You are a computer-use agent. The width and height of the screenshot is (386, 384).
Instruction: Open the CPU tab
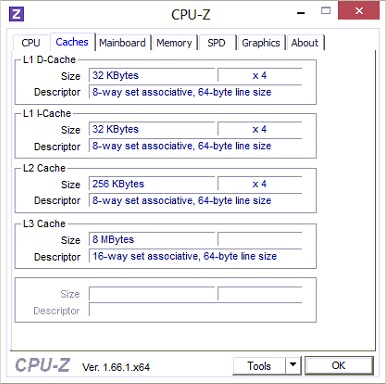point(31,43)
